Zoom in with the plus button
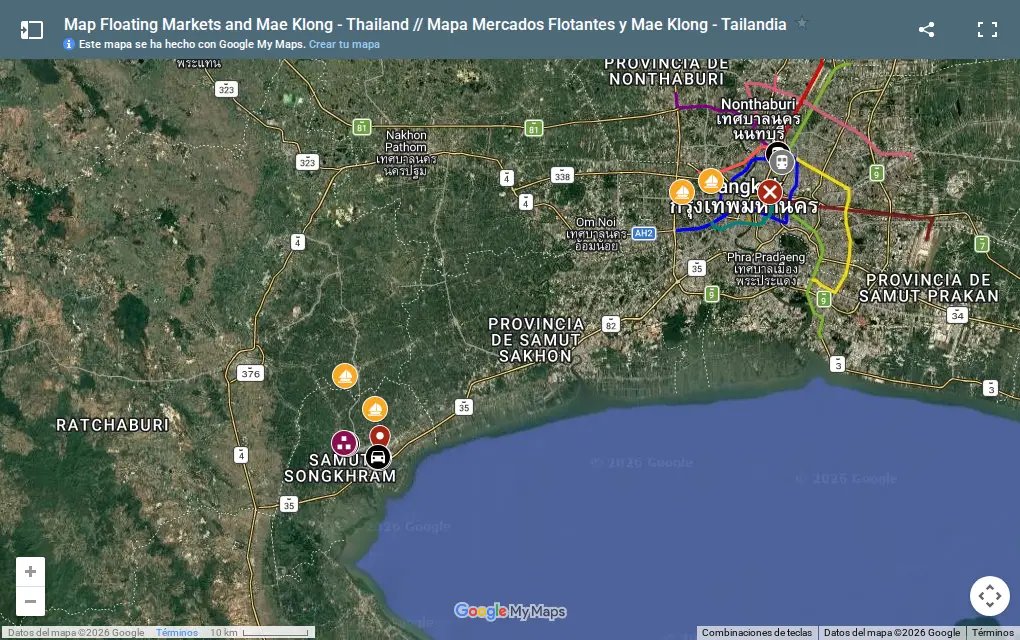This screenshot has height=640, width=1020. [31, 572]
